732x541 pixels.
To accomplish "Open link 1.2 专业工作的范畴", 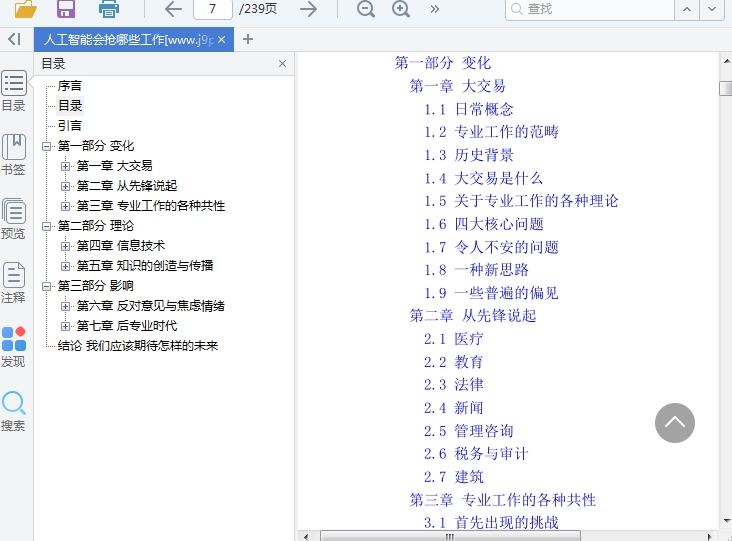I will (x=491, y=133).
